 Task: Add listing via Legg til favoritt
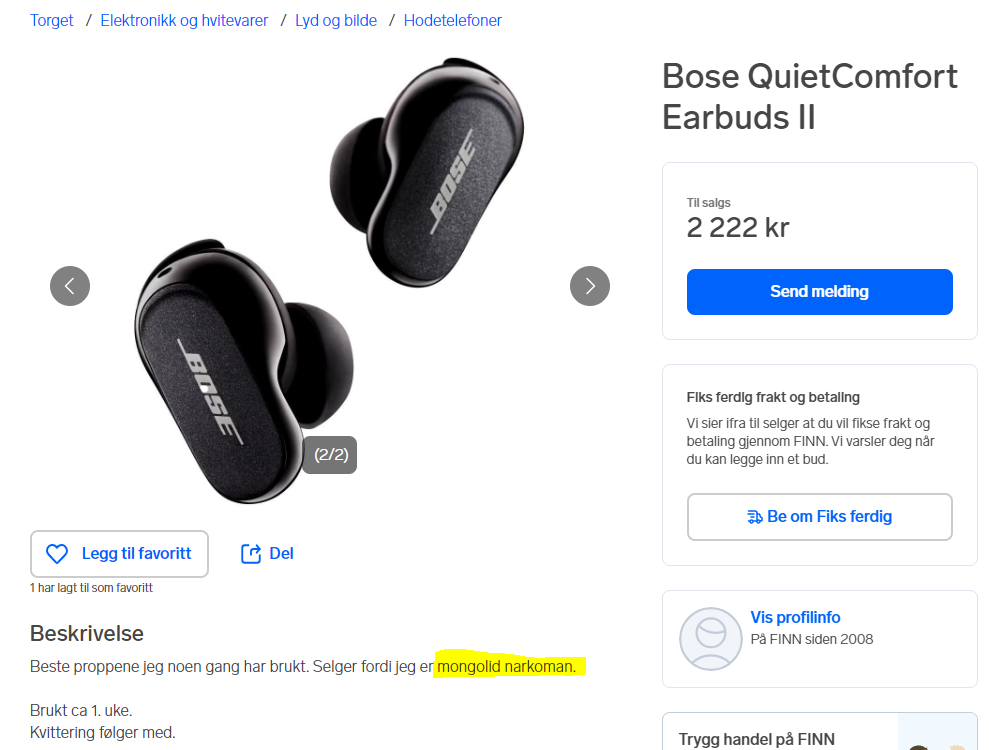pos(119,554)
